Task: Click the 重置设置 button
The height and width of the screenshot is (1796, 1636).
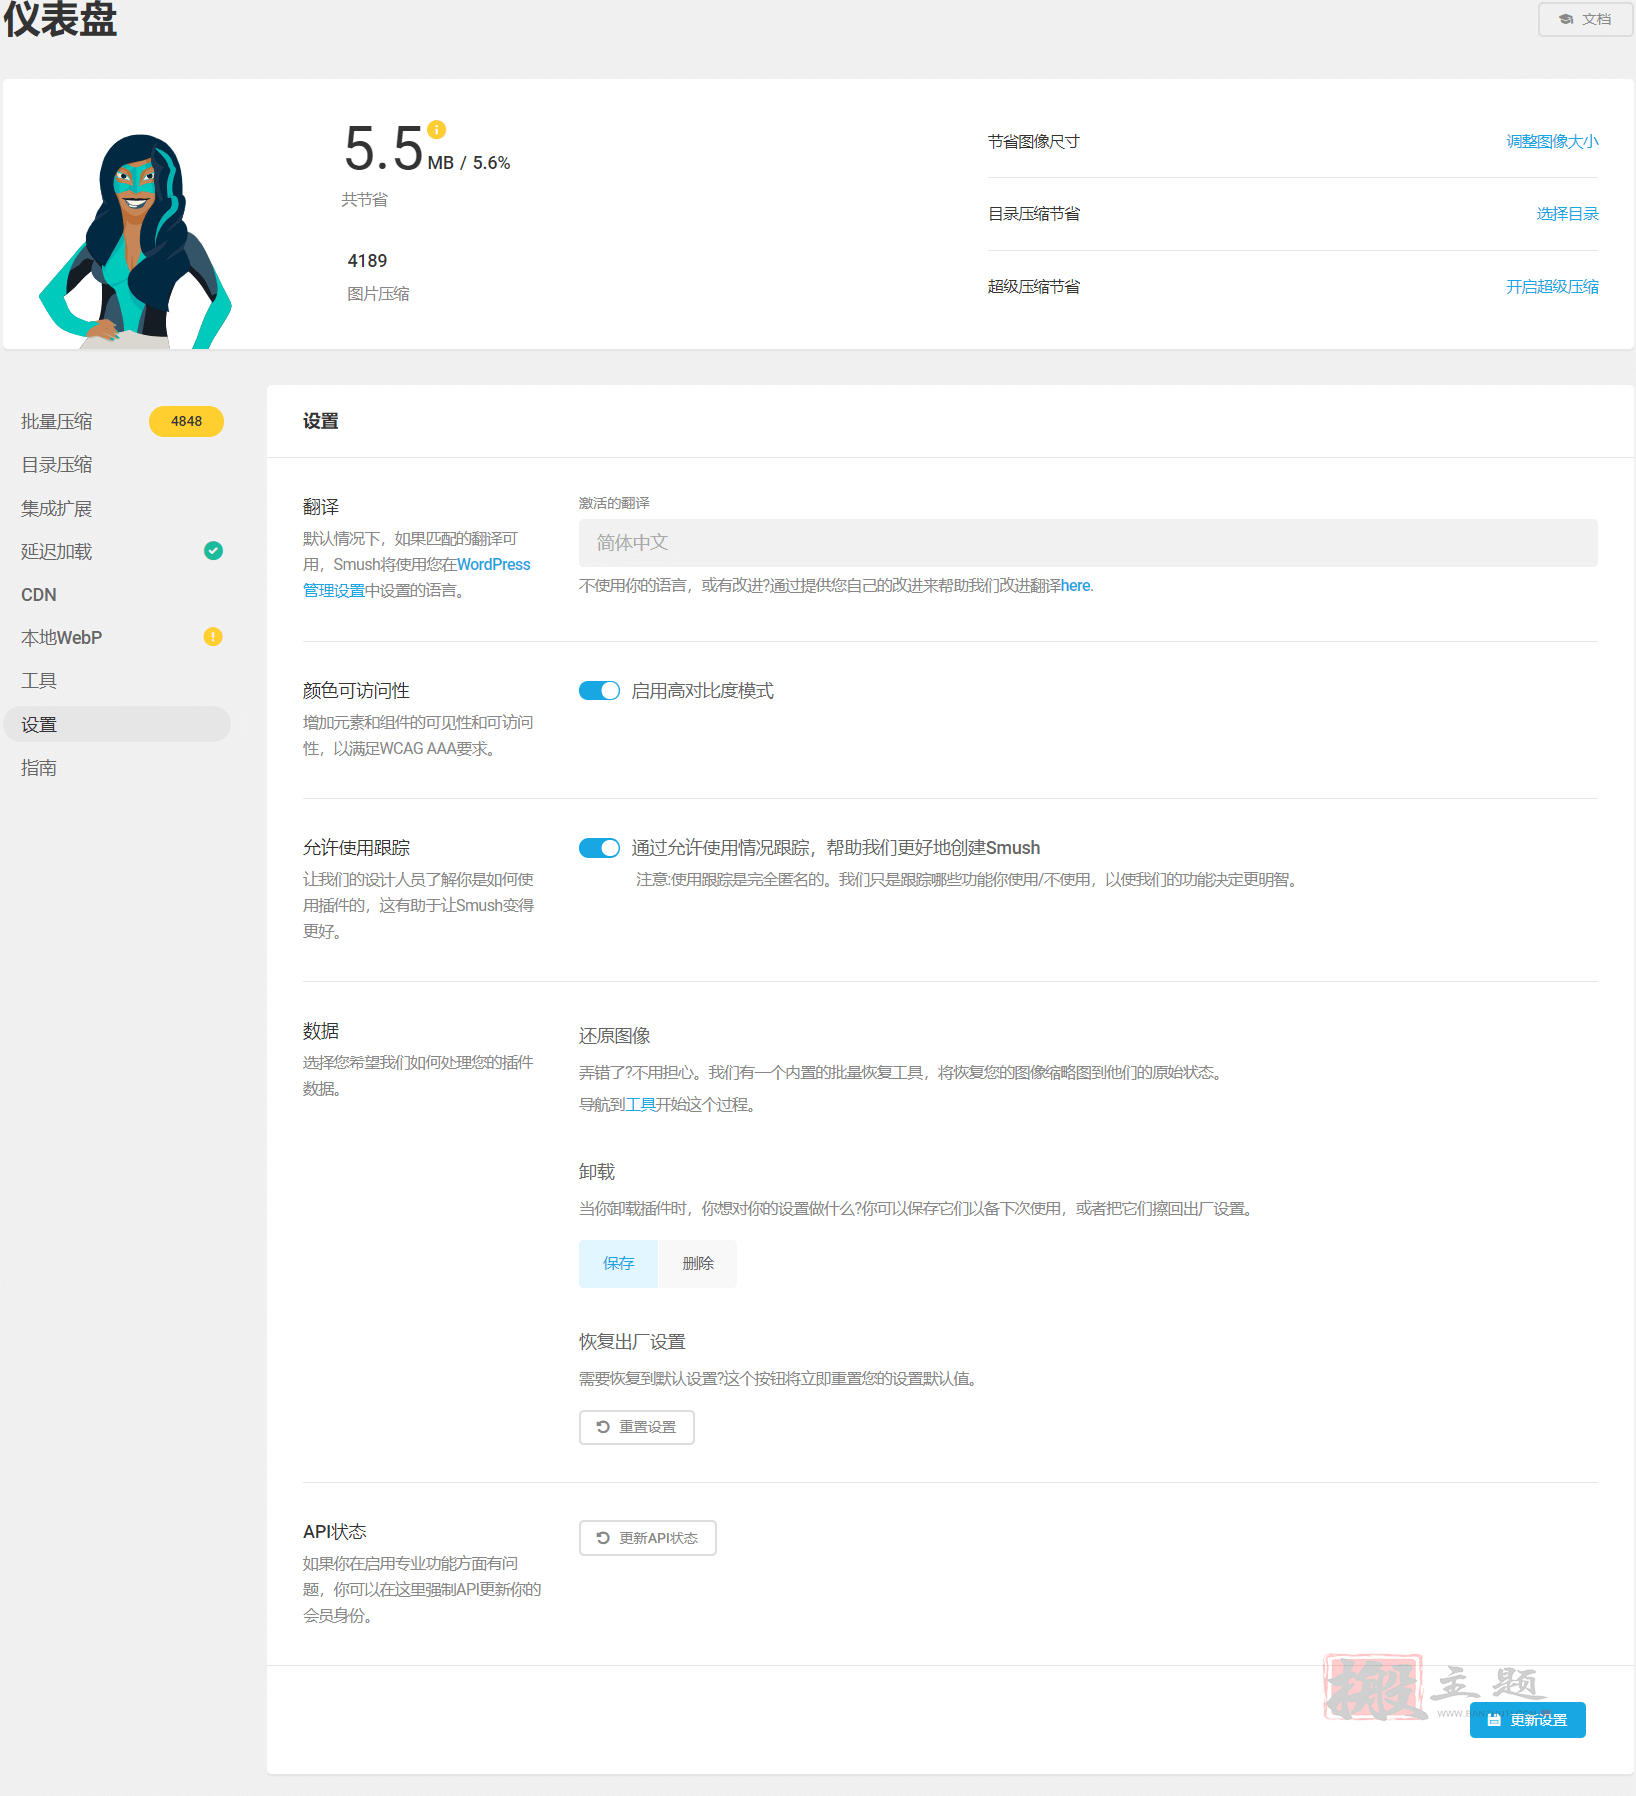Action: [x=637, y=1427]
